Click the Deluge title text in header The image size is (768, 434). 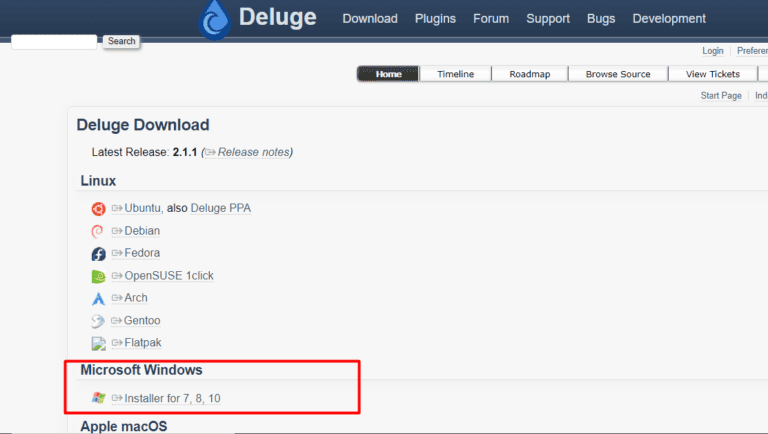(277, 17)
